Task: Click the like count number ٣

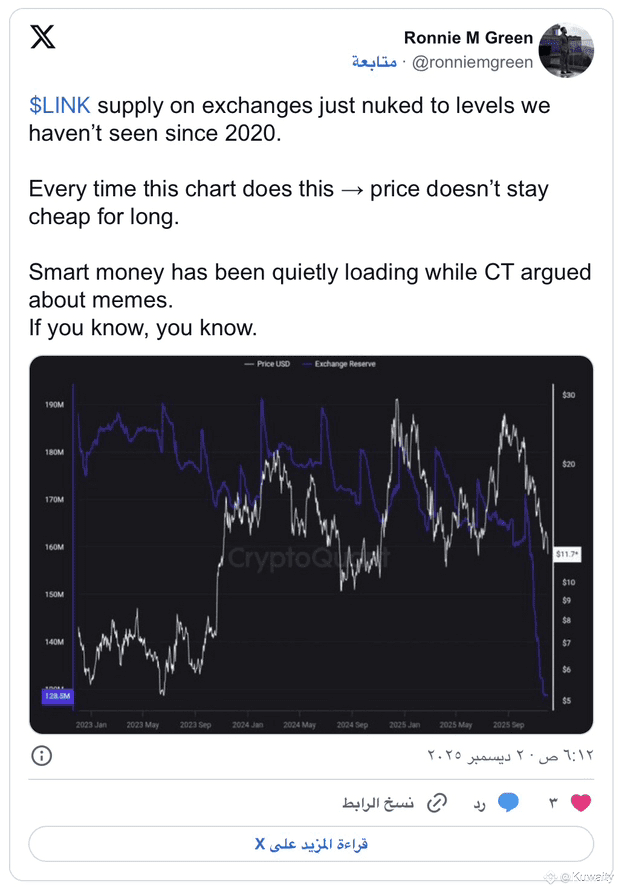Action: (x=552, y=802)
